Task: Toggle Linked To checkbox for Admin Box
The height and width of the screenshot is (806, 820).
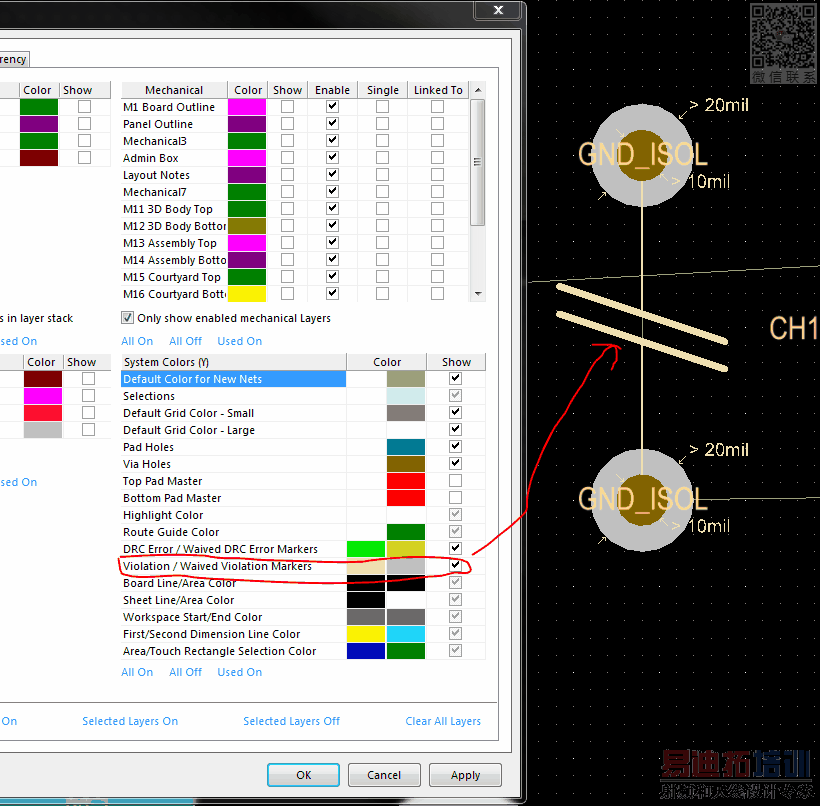Action: point(437,157)
